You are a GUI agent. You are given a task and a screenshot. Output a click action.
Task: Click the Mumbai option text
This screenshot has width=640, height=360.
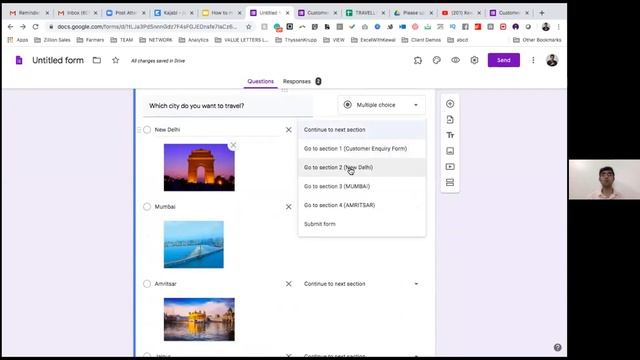[165, 207]
